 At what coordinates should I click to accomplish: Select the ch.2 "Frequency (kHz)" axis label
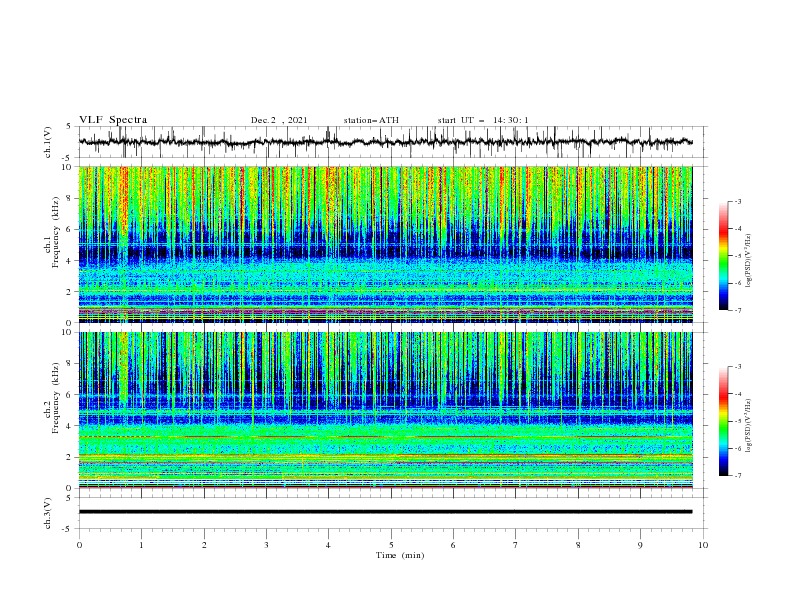click(56, 398)
